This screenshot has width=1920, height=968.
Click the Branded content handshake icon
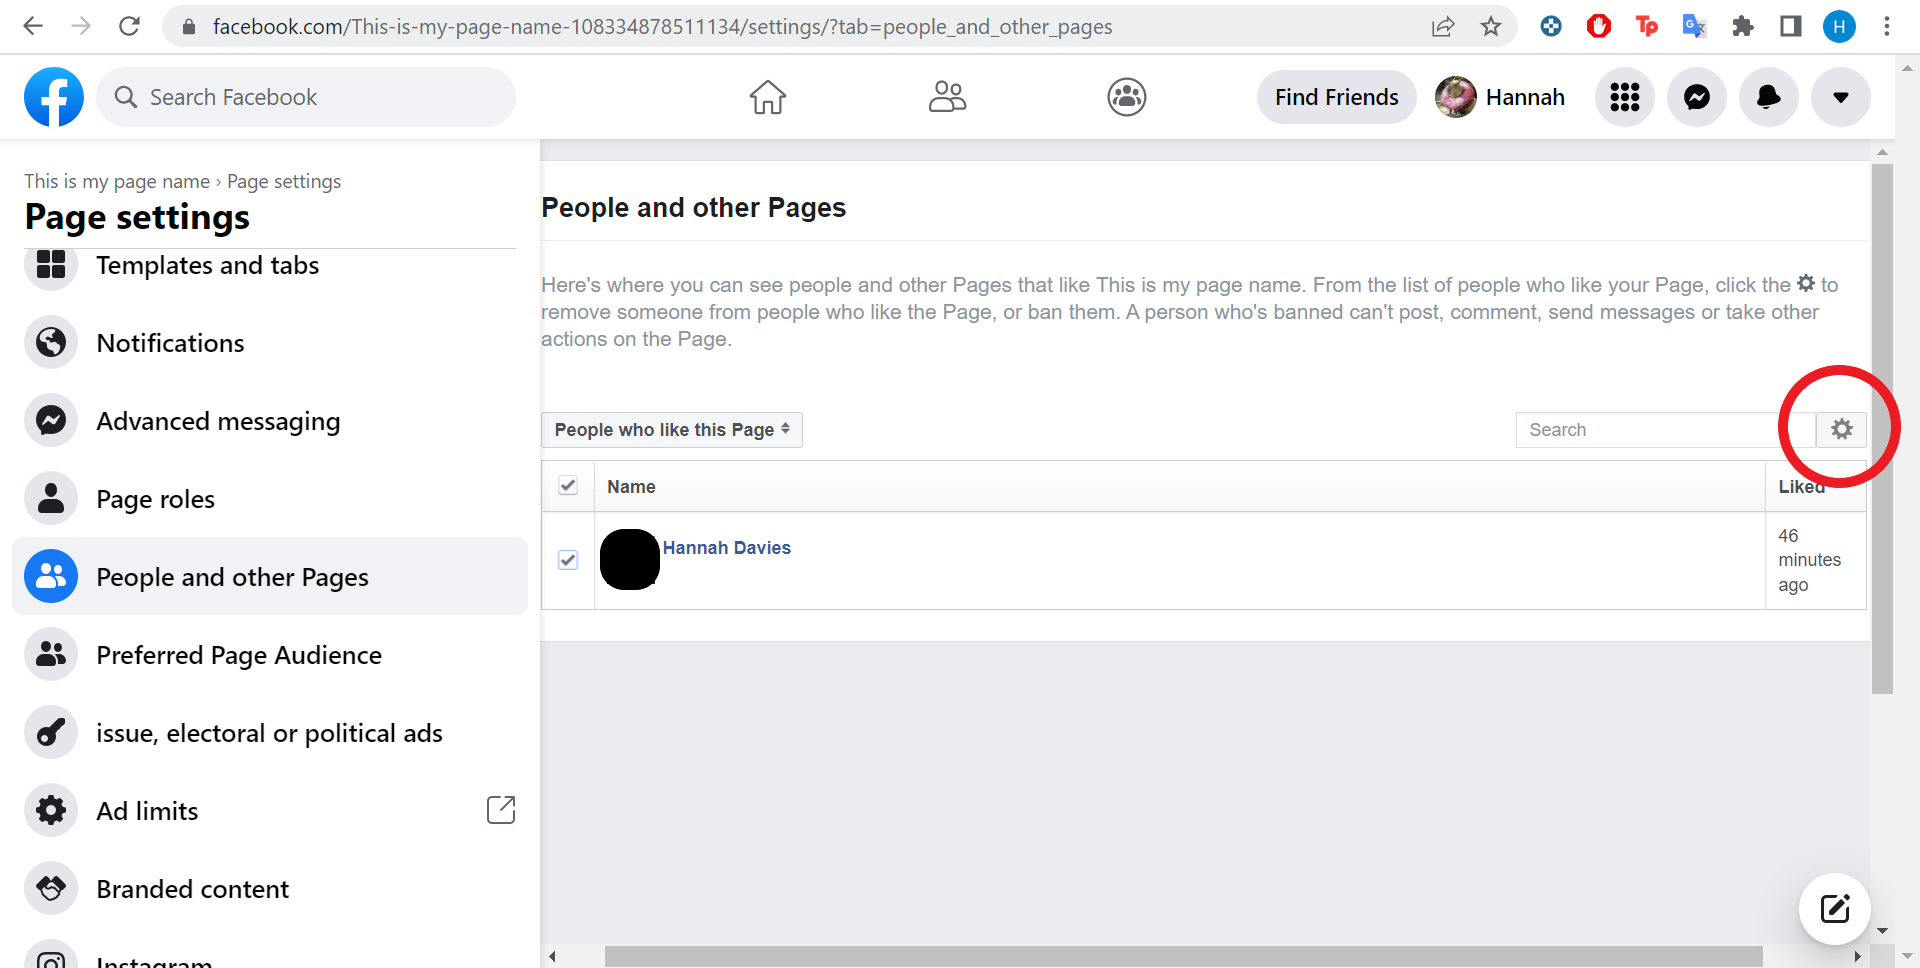pos(51,889)
